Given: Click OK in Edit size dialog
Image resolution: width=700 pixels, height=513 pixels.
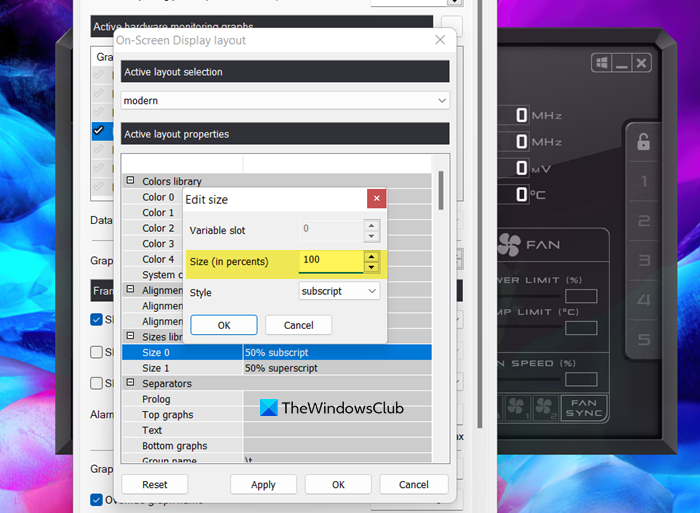Looking at the screenshot, I should click(224, 325).
